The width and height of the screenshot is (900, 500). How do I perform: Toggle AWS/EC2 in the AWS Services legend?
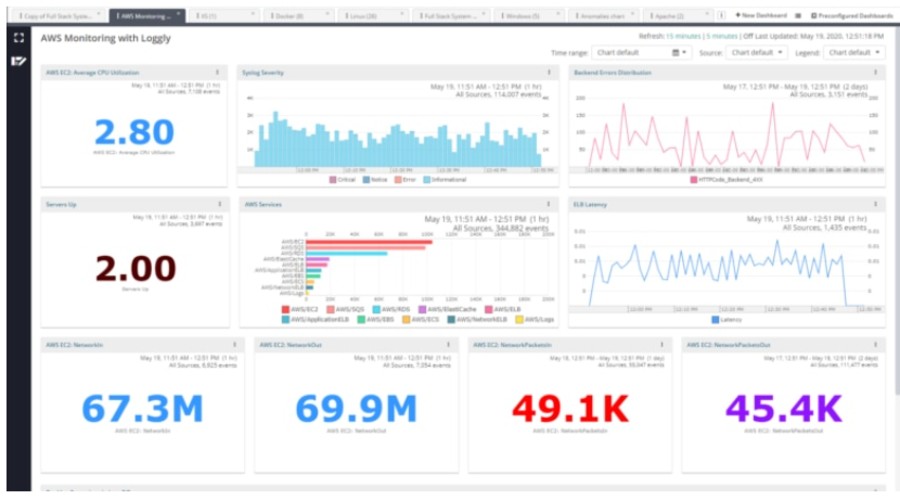[300, 309]
